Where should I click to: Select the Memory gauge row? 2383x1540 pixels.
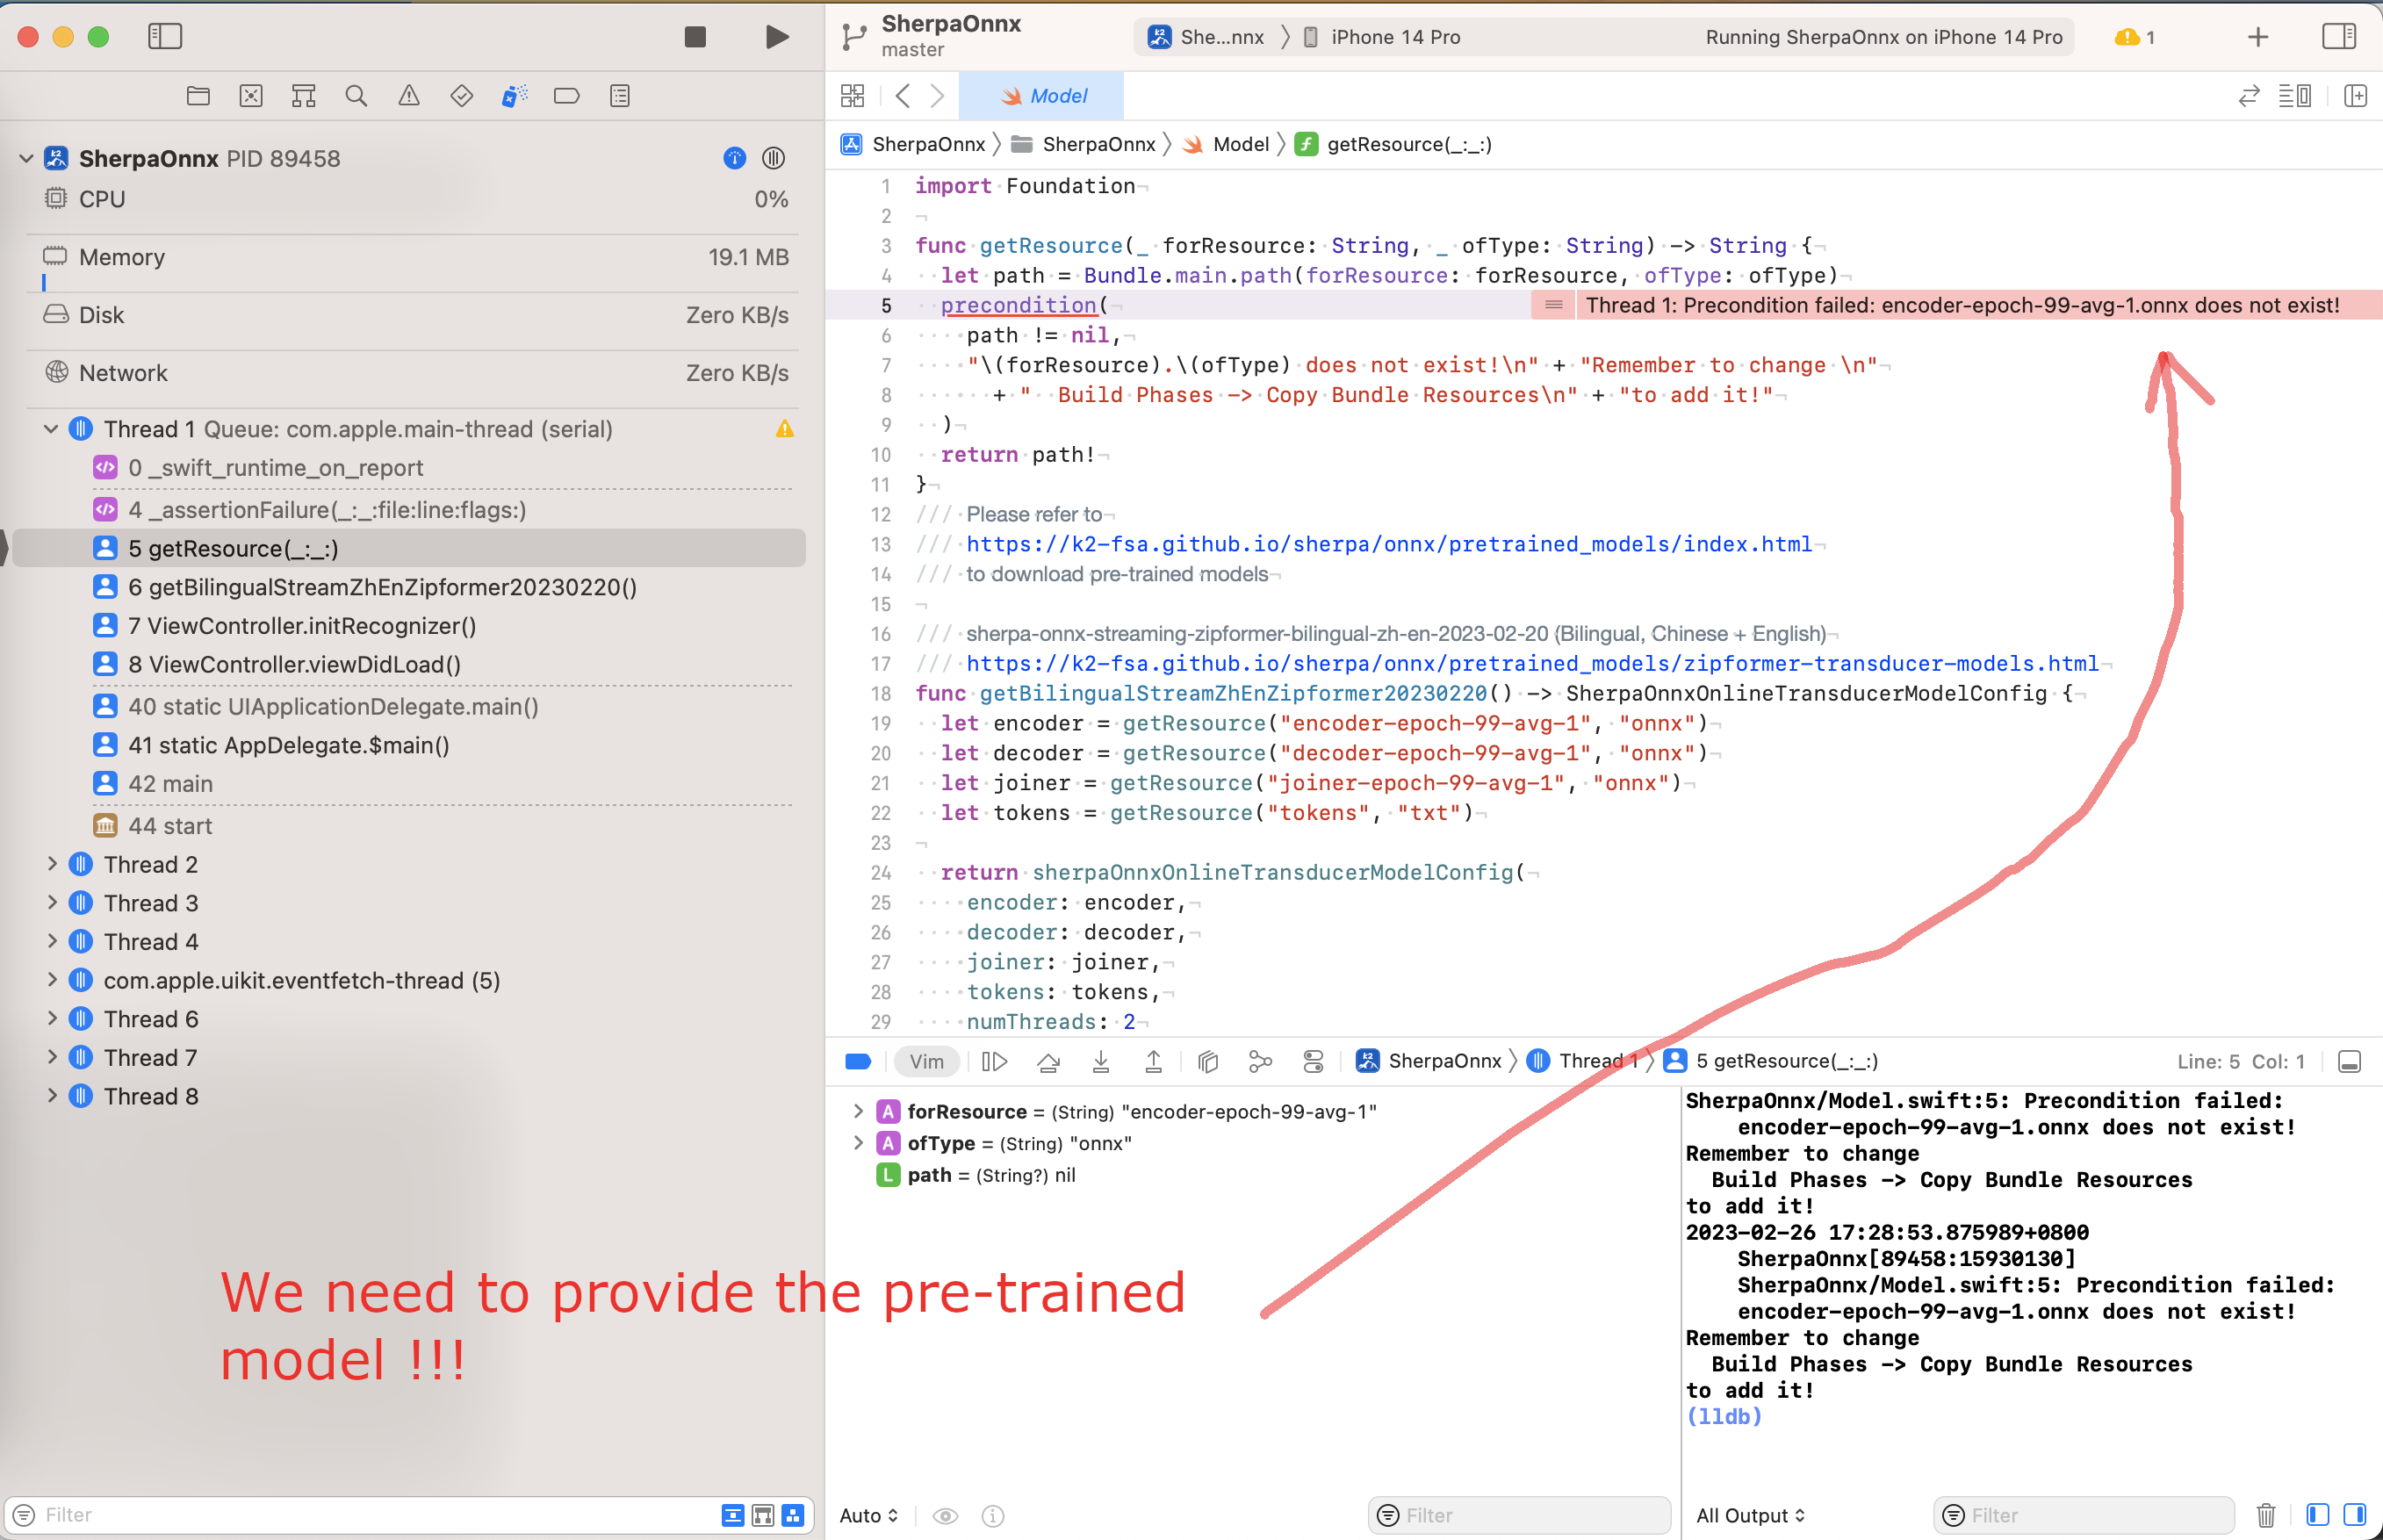tap(415, 257)
